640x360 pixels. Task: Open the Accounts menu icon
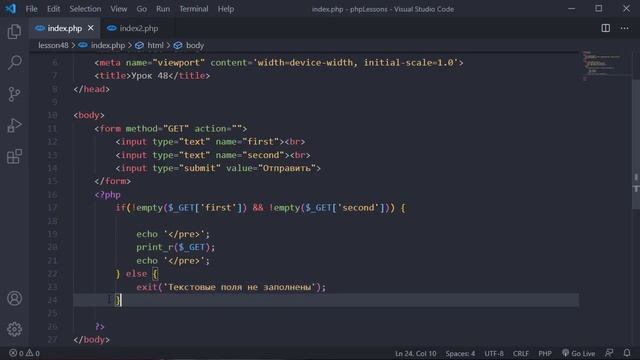[14, 298]
